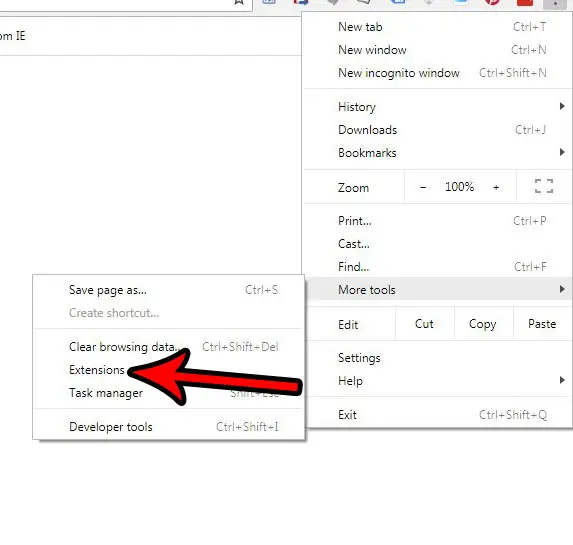Open Extensions from More tools submenu
This screenshot has height=545, width=573.
pos(168,370)
